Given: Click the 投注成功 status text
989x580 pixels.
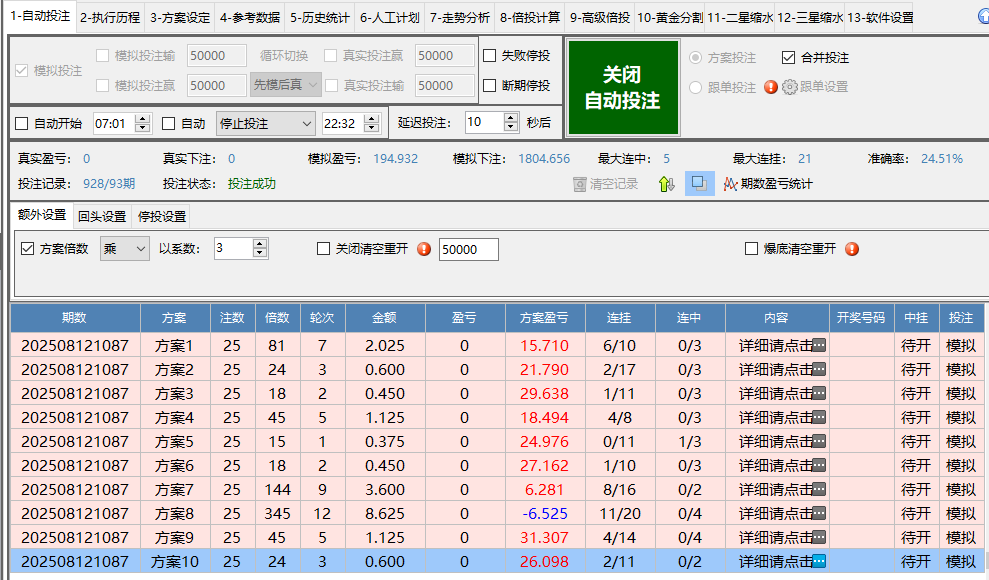Looking at the screenshot, I should (x=252, y=183).
